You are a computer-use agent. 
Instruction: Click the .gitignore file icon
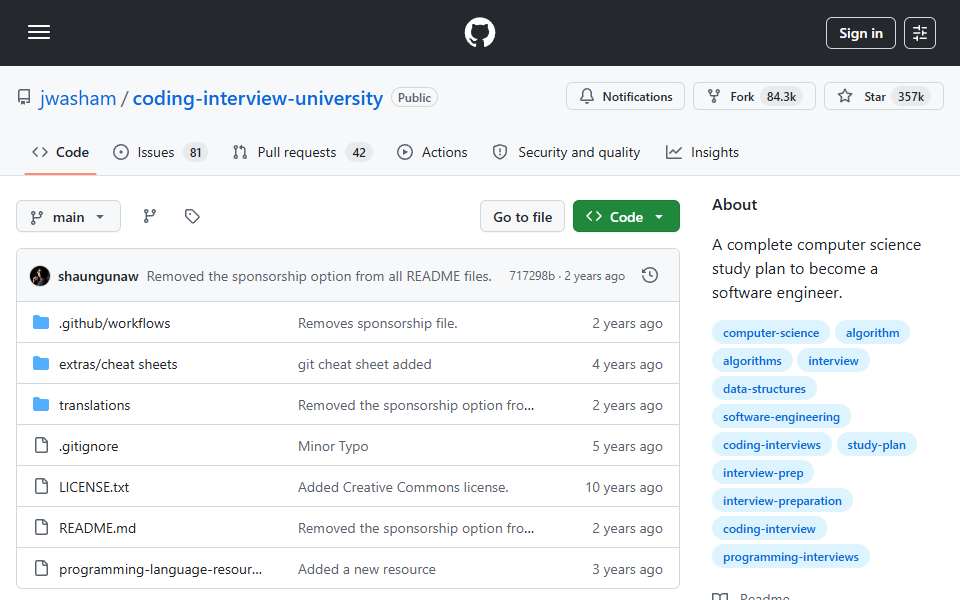pyautogui.click(x=41, y=446)
